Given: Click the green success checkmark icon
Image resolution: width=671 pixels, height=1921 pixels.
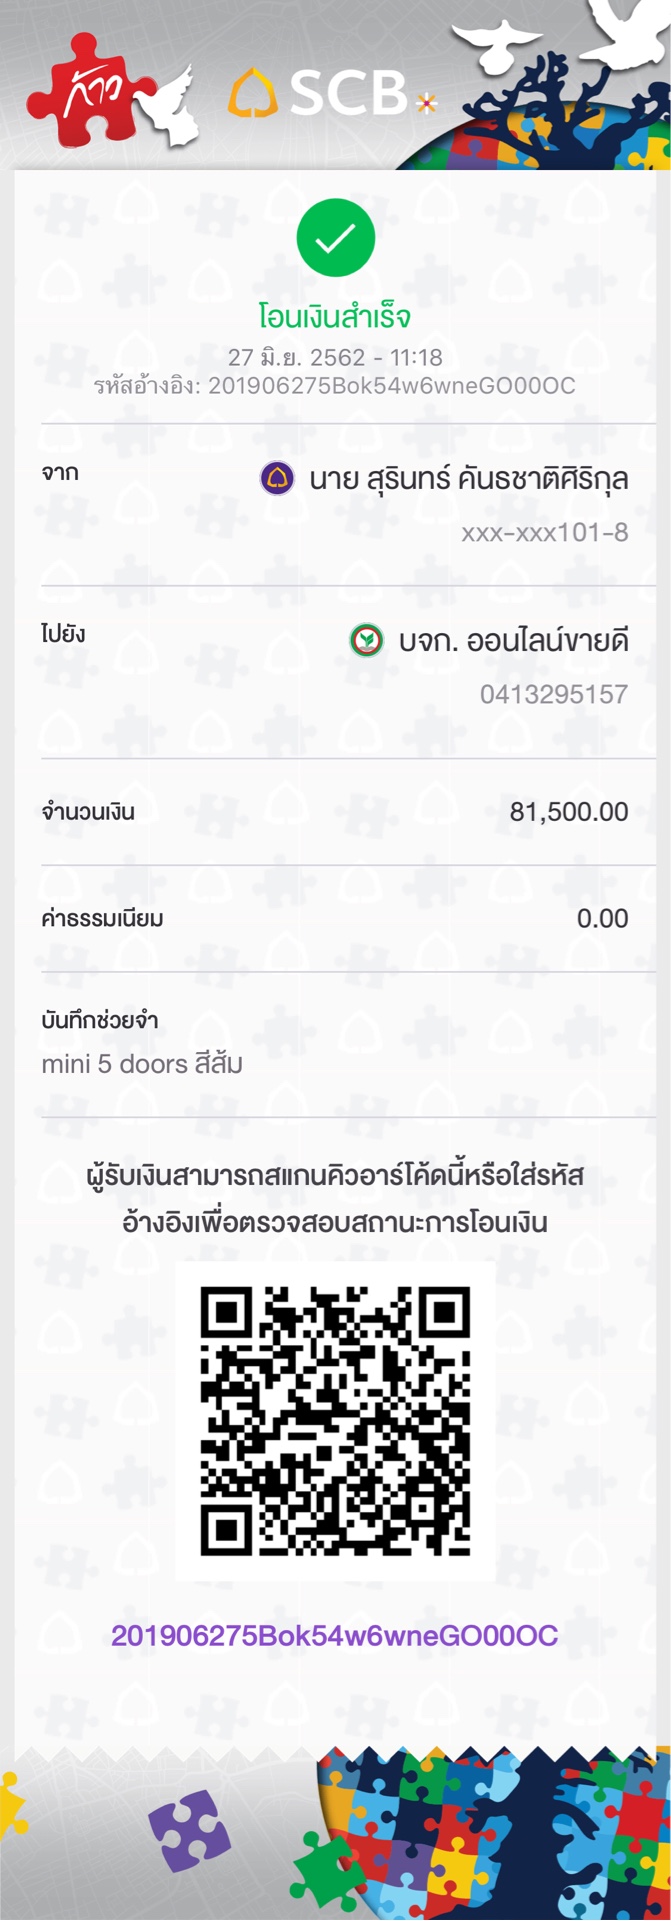Looking at the screenshot, I should click(x=335, y=238).
